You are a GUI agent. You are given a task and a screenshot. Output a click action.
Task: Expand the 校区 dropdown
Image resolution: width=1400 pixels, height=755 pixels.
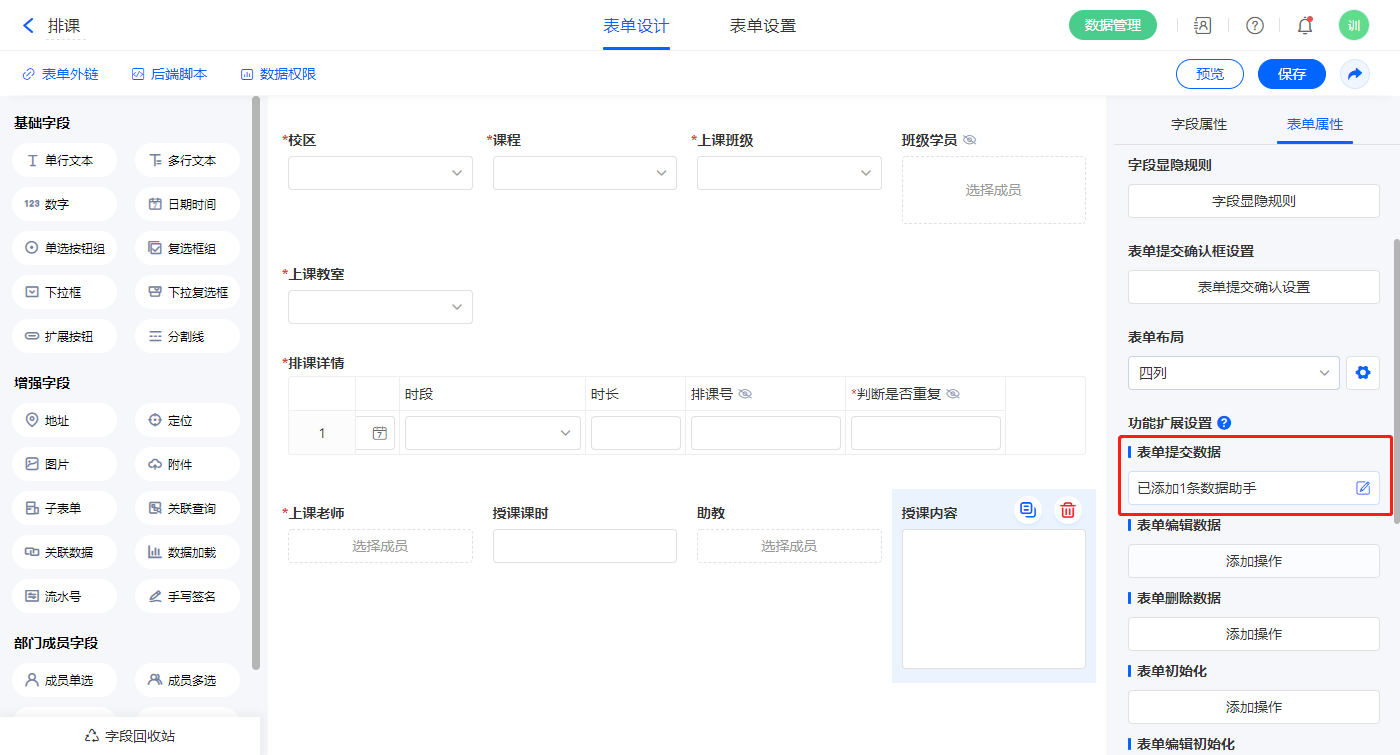click(380, 173)
